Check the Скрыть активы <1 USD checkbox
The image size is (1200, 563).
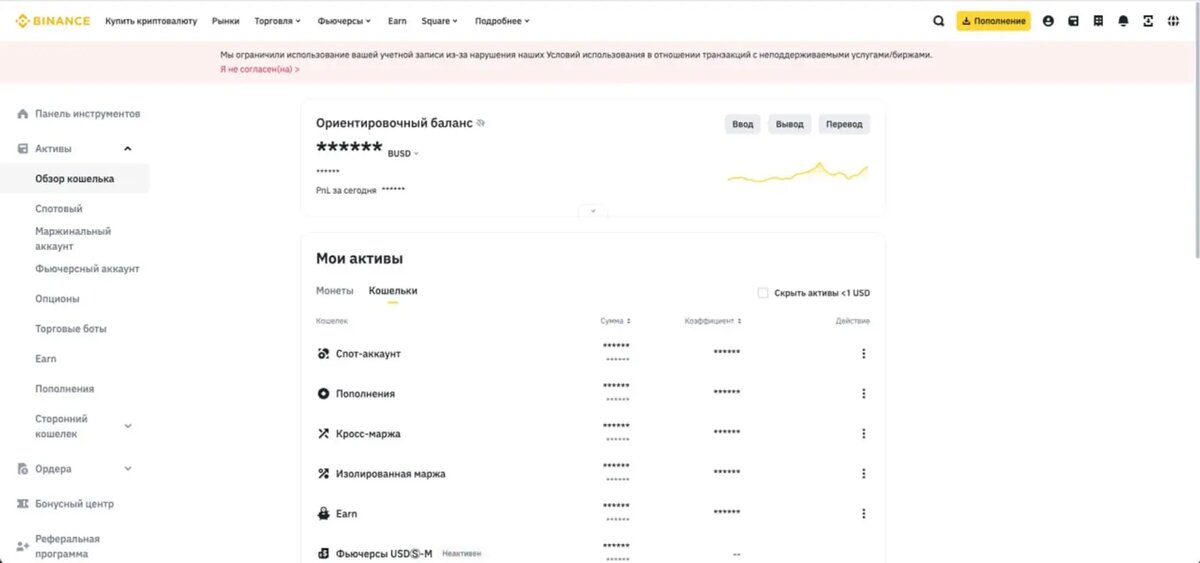[763, 293]
